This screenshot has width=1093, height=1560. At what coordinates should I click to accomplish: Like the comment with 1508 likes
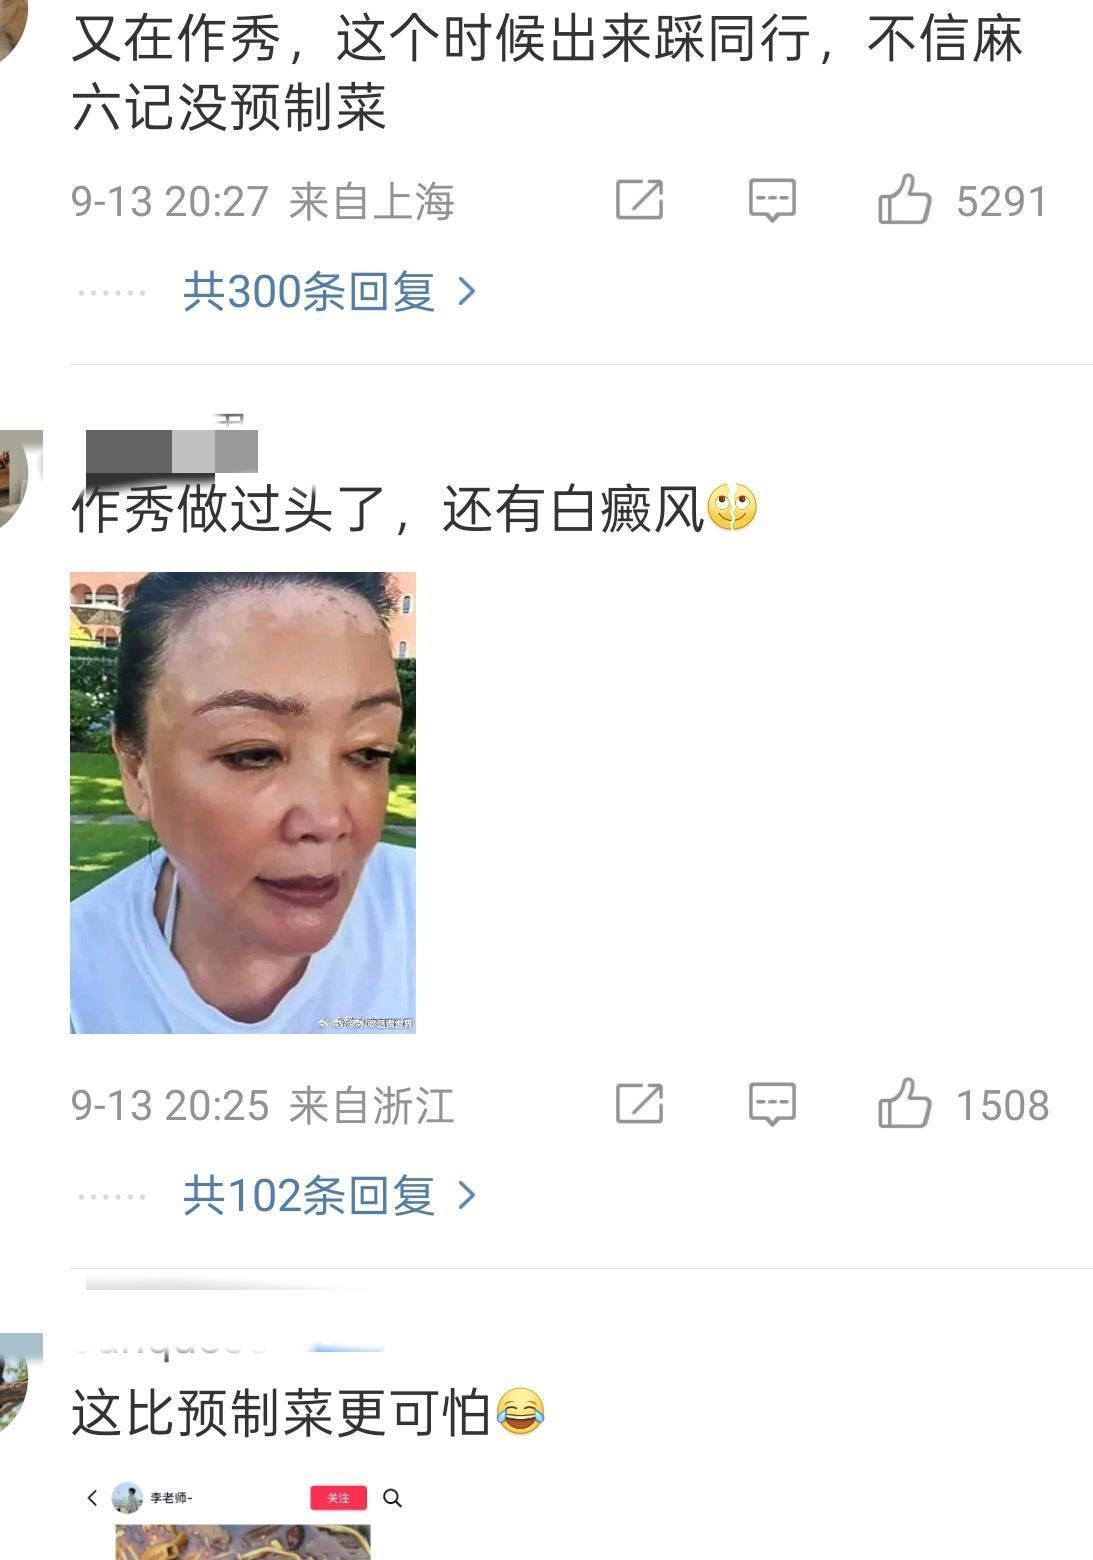(904, 1104)
